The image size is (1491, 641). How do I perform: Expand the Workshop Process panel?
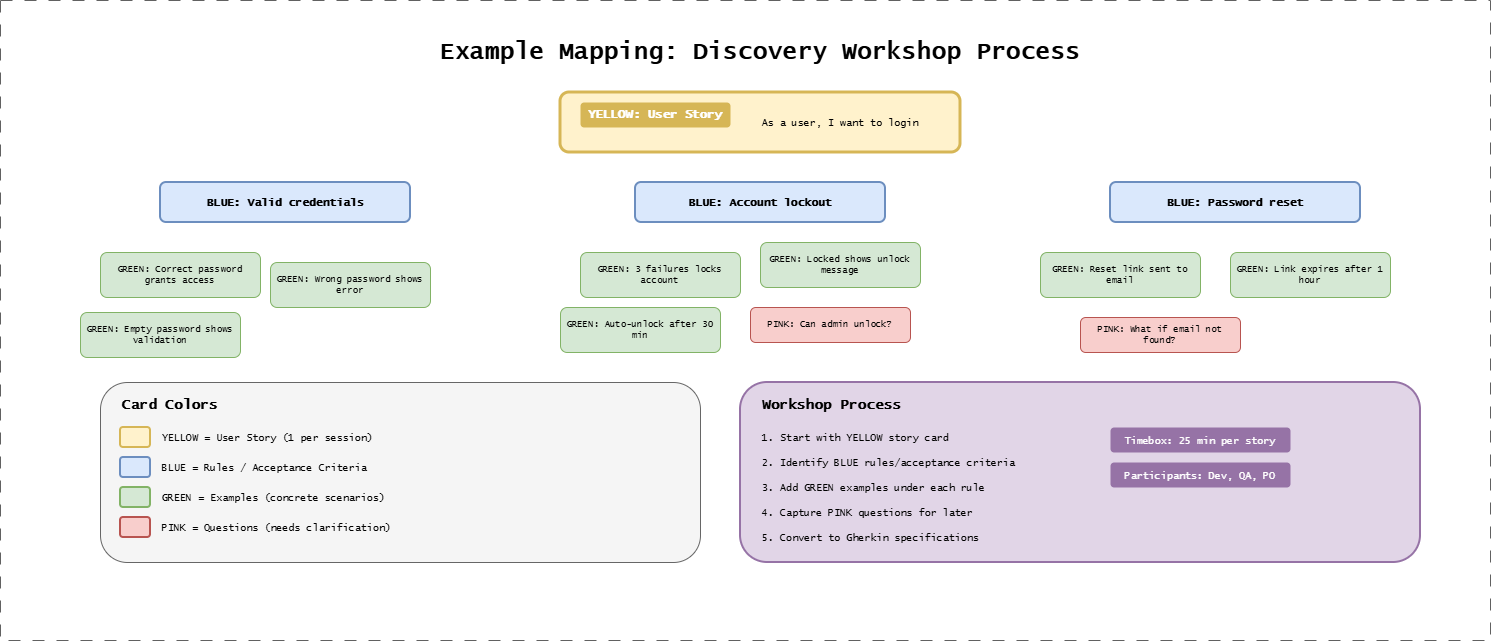coord(1080,470)
